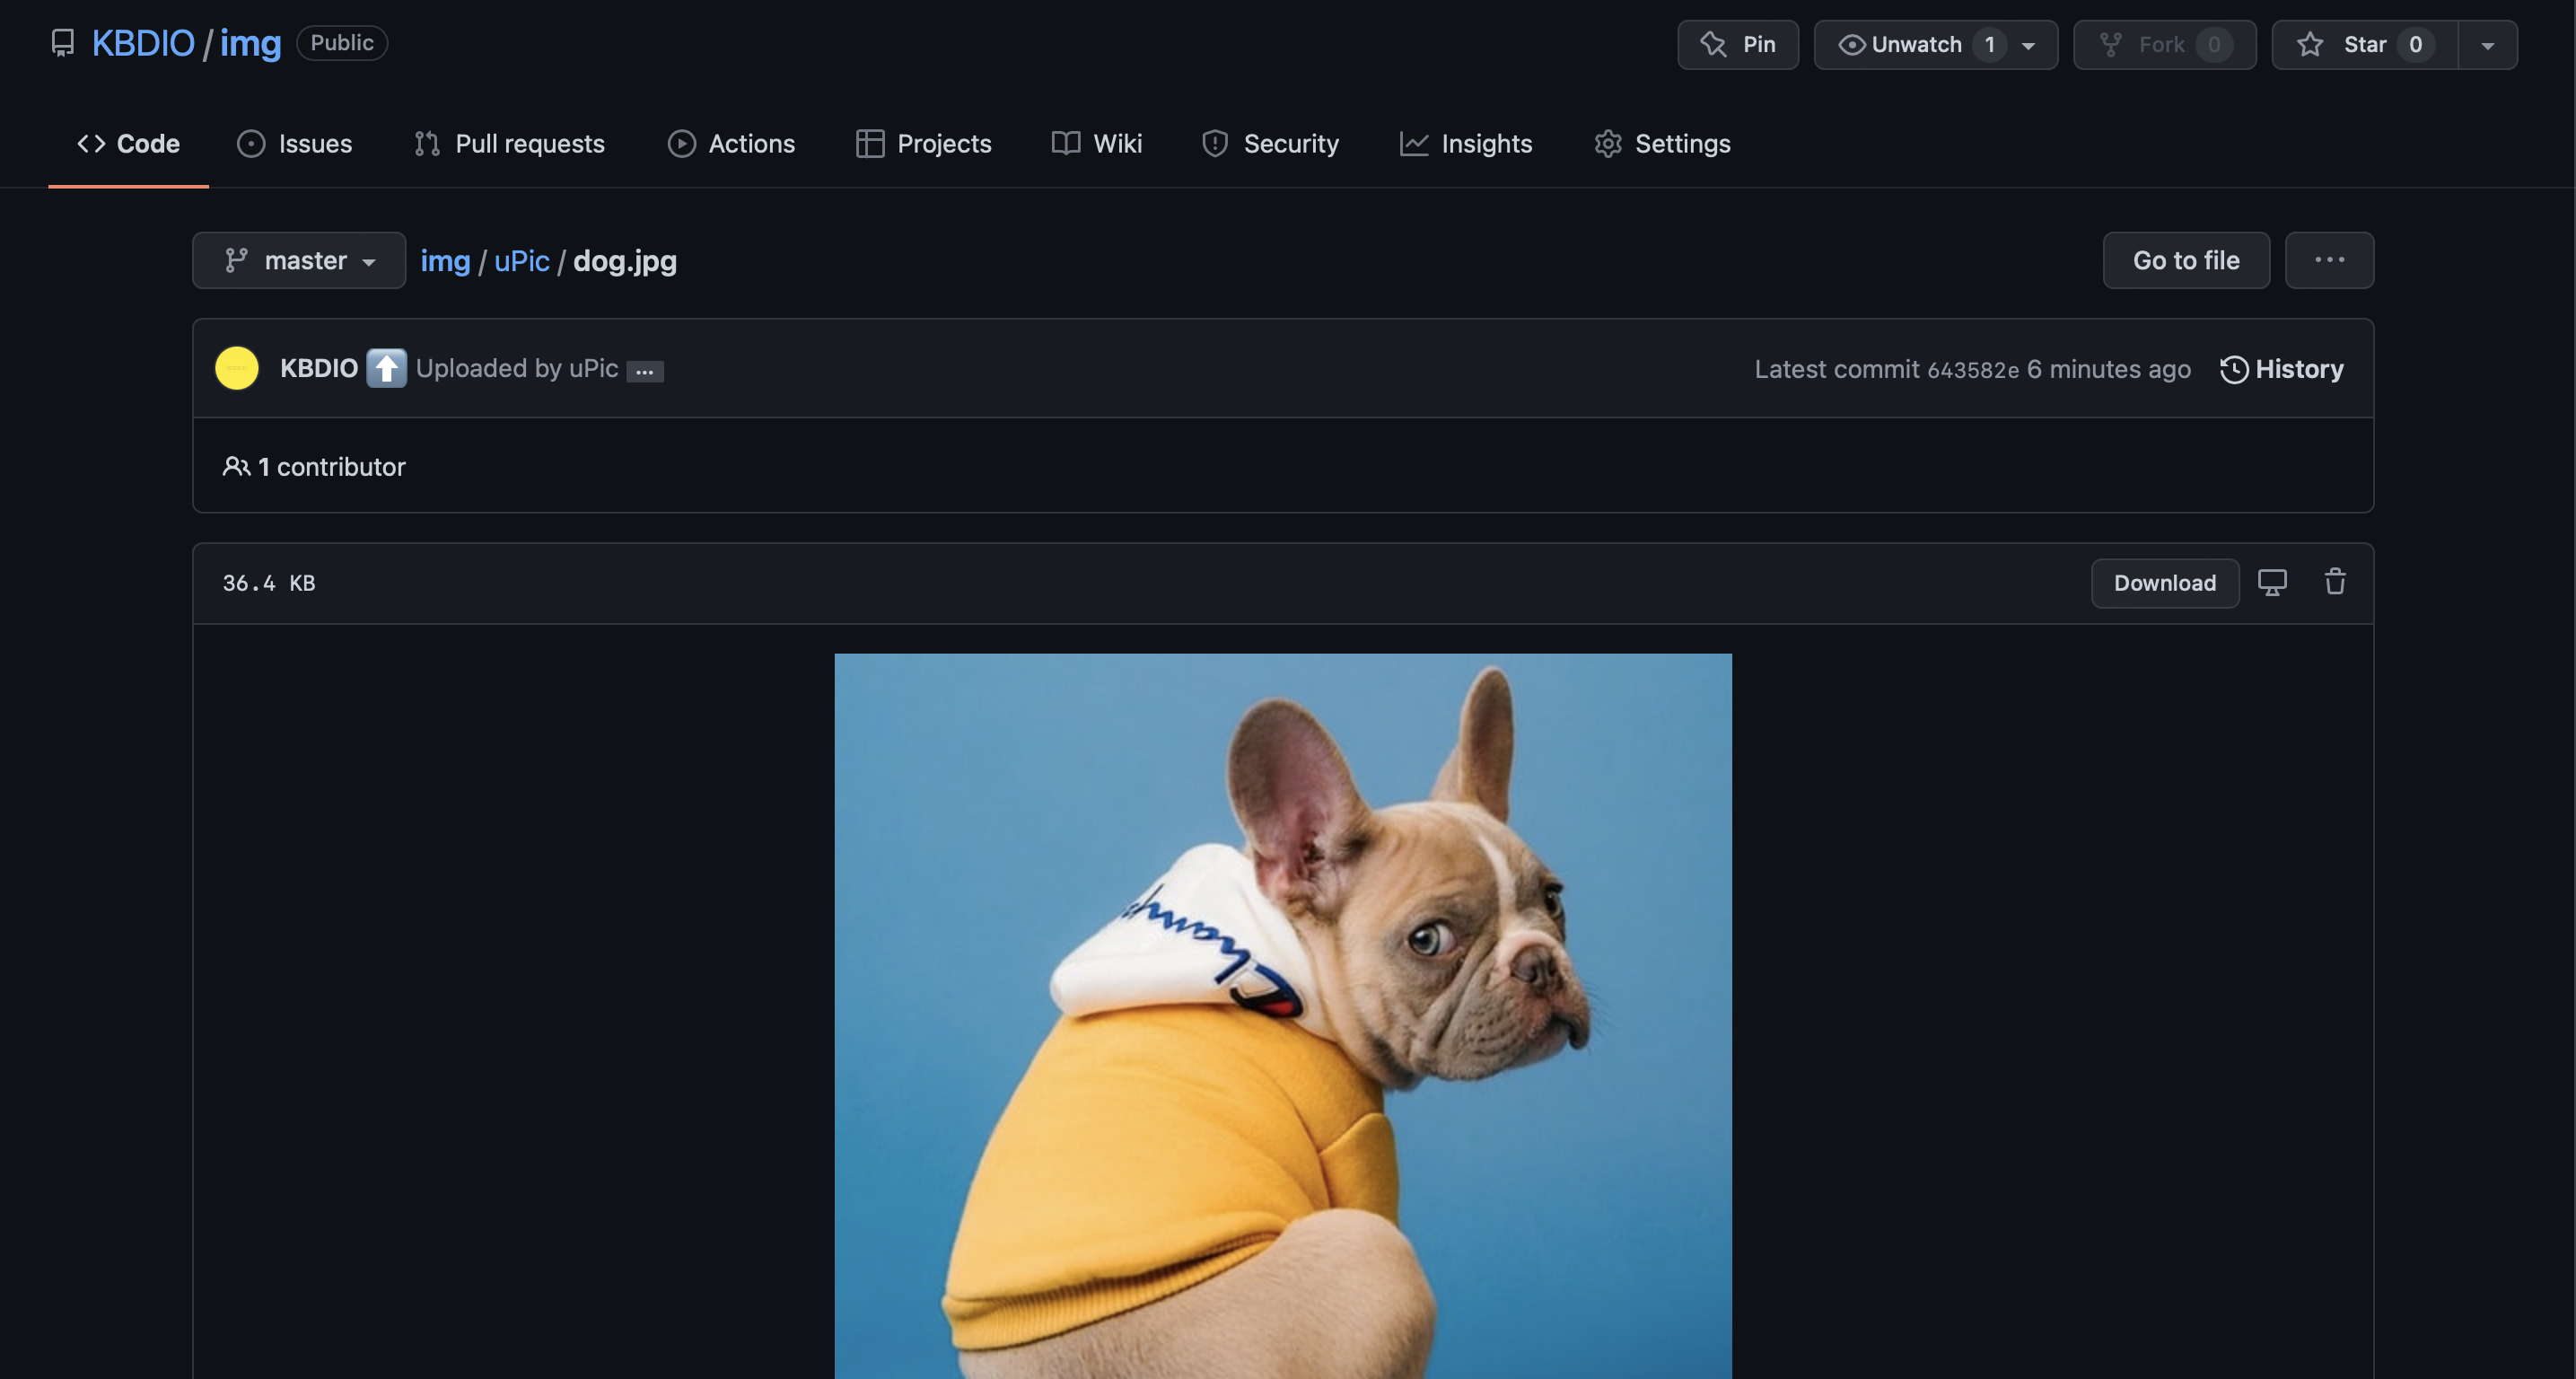Click the contributors people icon

point(236,466)
